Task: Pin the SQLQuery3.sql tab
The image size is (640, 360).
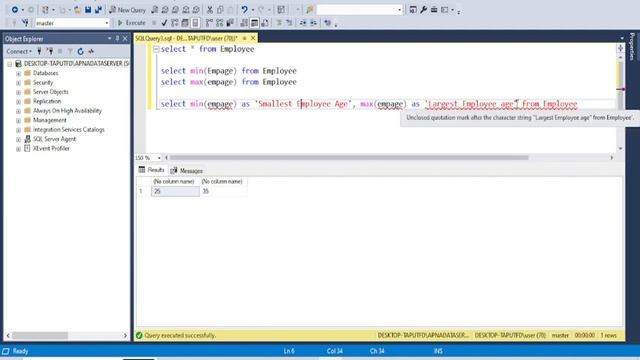Action: [244, 38]
